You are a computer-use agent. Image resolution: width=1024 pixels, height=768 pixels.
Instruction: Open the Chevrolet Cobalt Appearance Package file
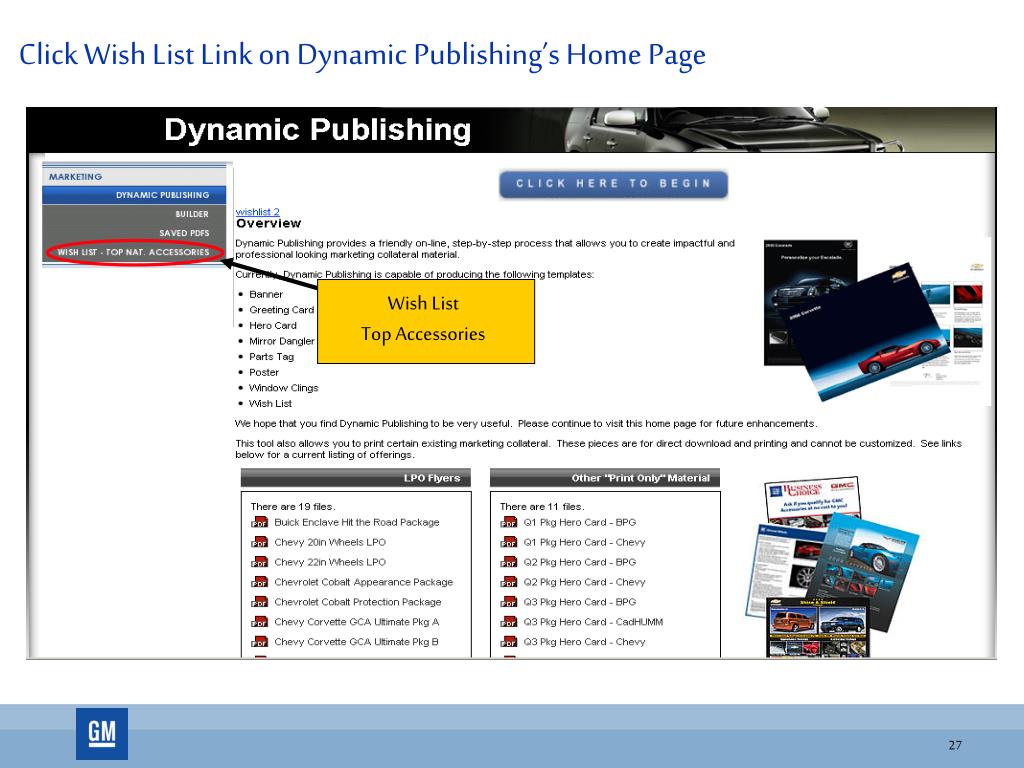click(x=364, y=583)
